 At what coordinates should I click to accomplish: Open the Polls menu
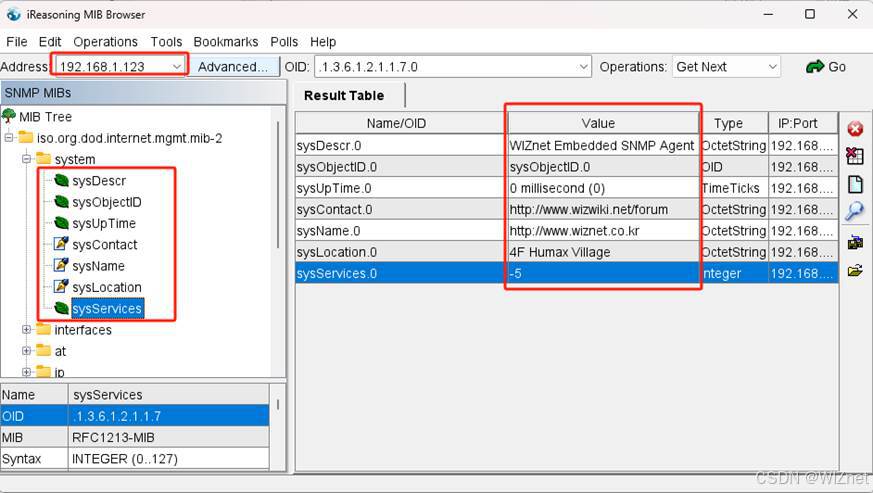(x=284, y=42)
